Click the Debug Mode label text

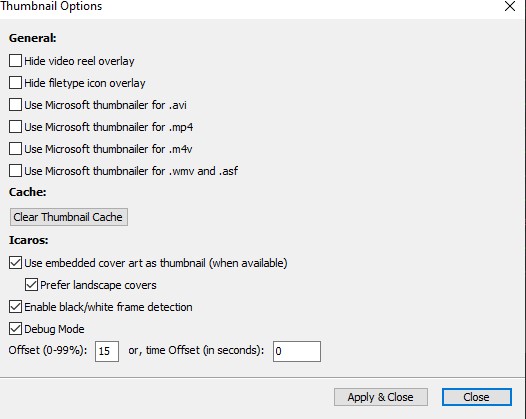pos(54,329)
